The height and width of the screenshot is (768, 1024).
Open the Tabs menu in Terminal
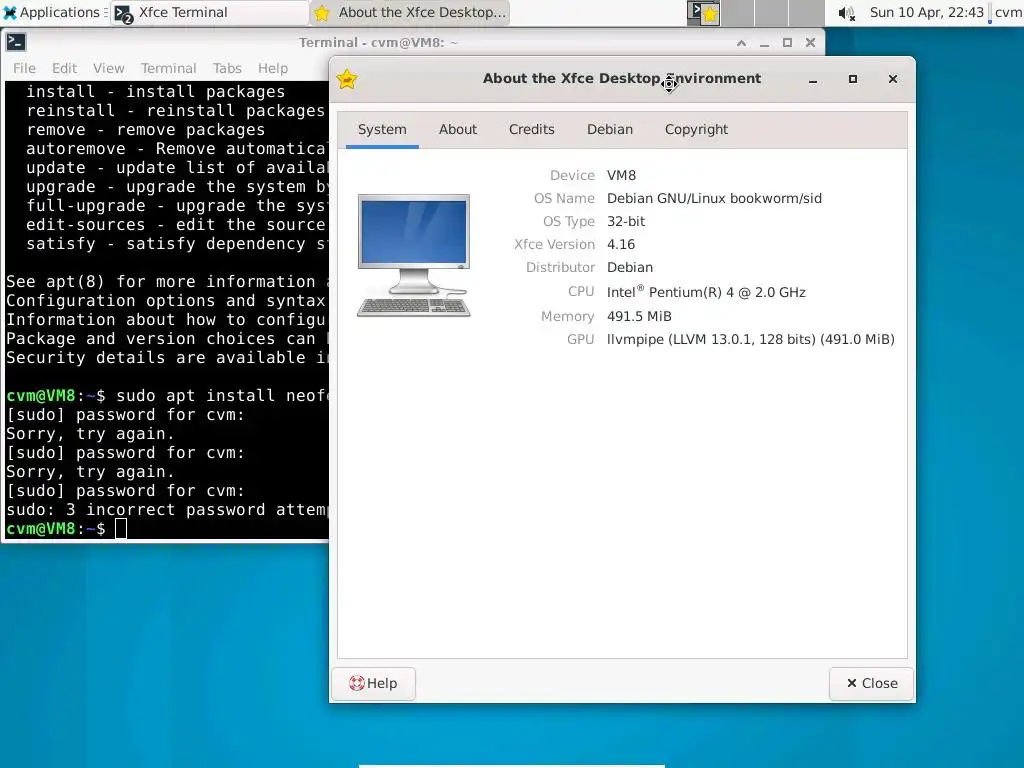click(x=227, y=68)
